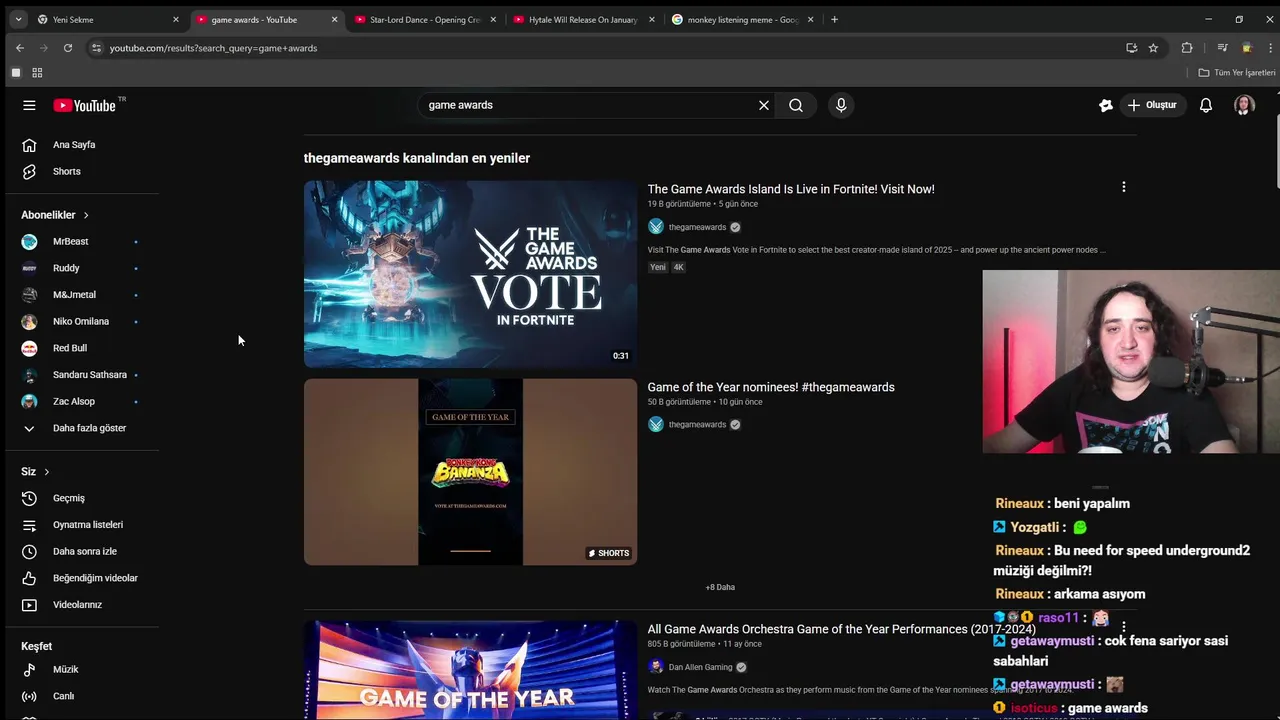Open a new browser tab with plus
Screen dimensions: 1280x720
coord(835,19)
